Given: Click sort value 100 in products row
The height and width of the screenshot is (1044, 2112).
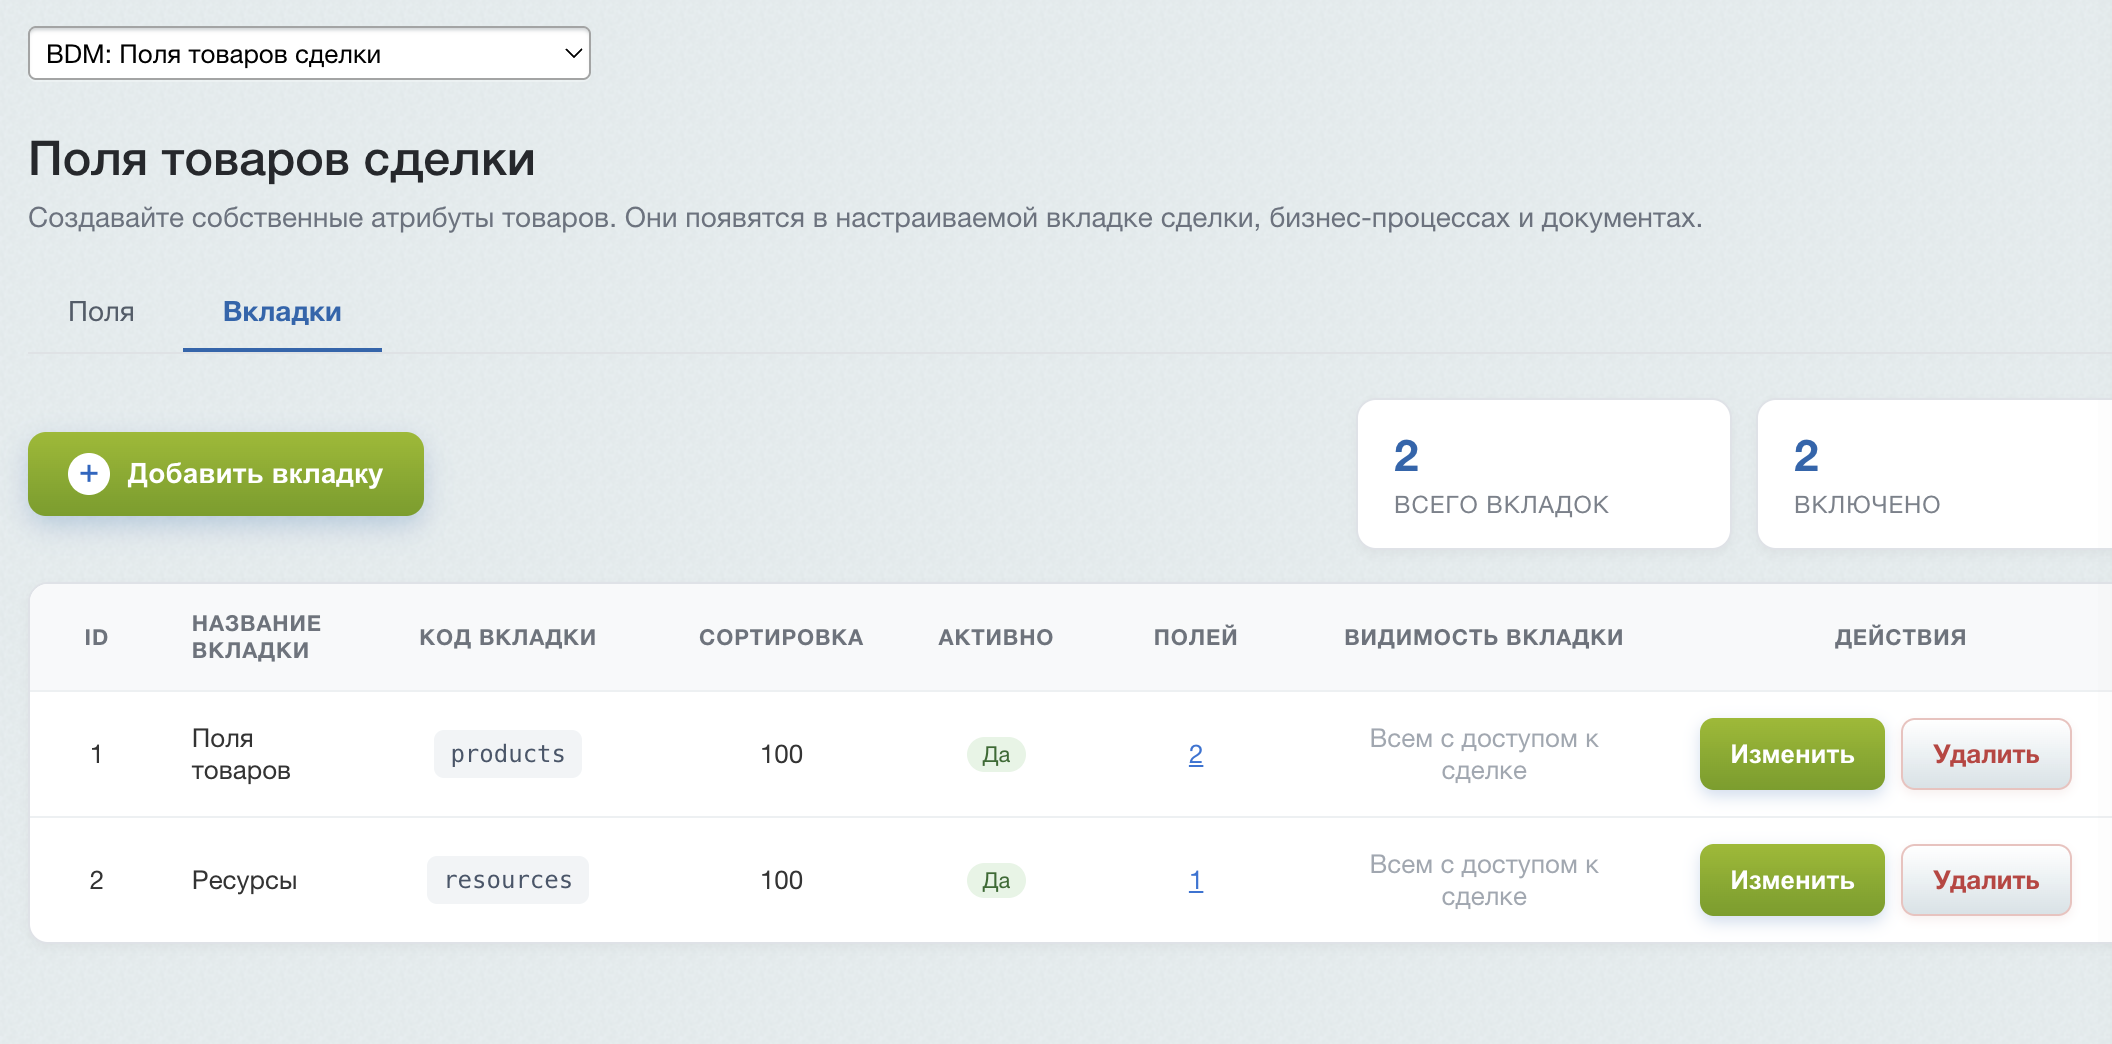Looking at the screenshot, I should [x=781, y=754].
